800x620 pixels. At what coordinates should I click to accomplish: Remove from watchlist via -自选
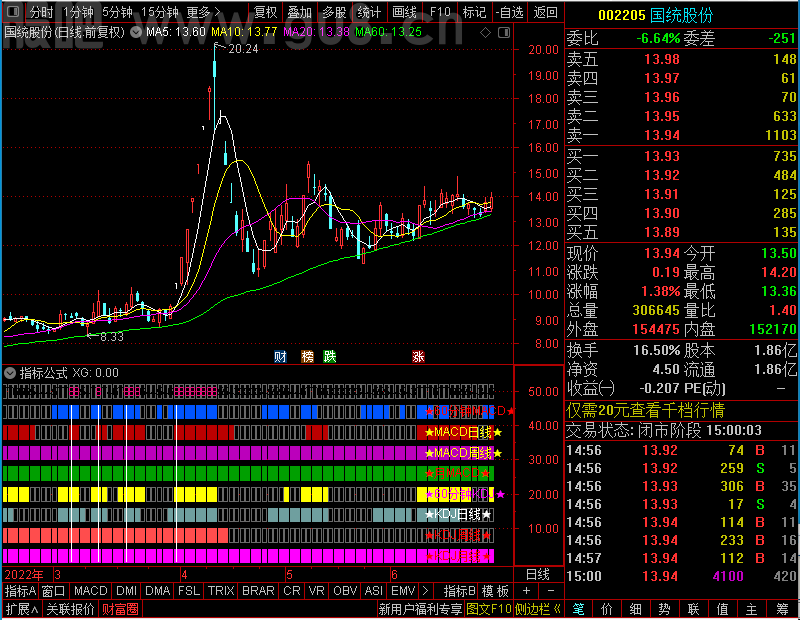tap(510, 12)
